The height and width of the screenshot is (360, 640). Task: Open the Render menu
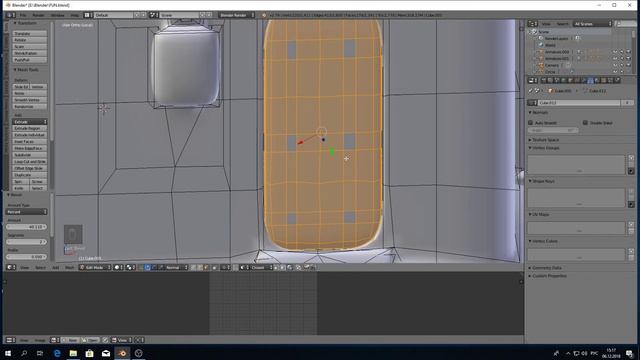pyautogui.click(x=38, y=15)
